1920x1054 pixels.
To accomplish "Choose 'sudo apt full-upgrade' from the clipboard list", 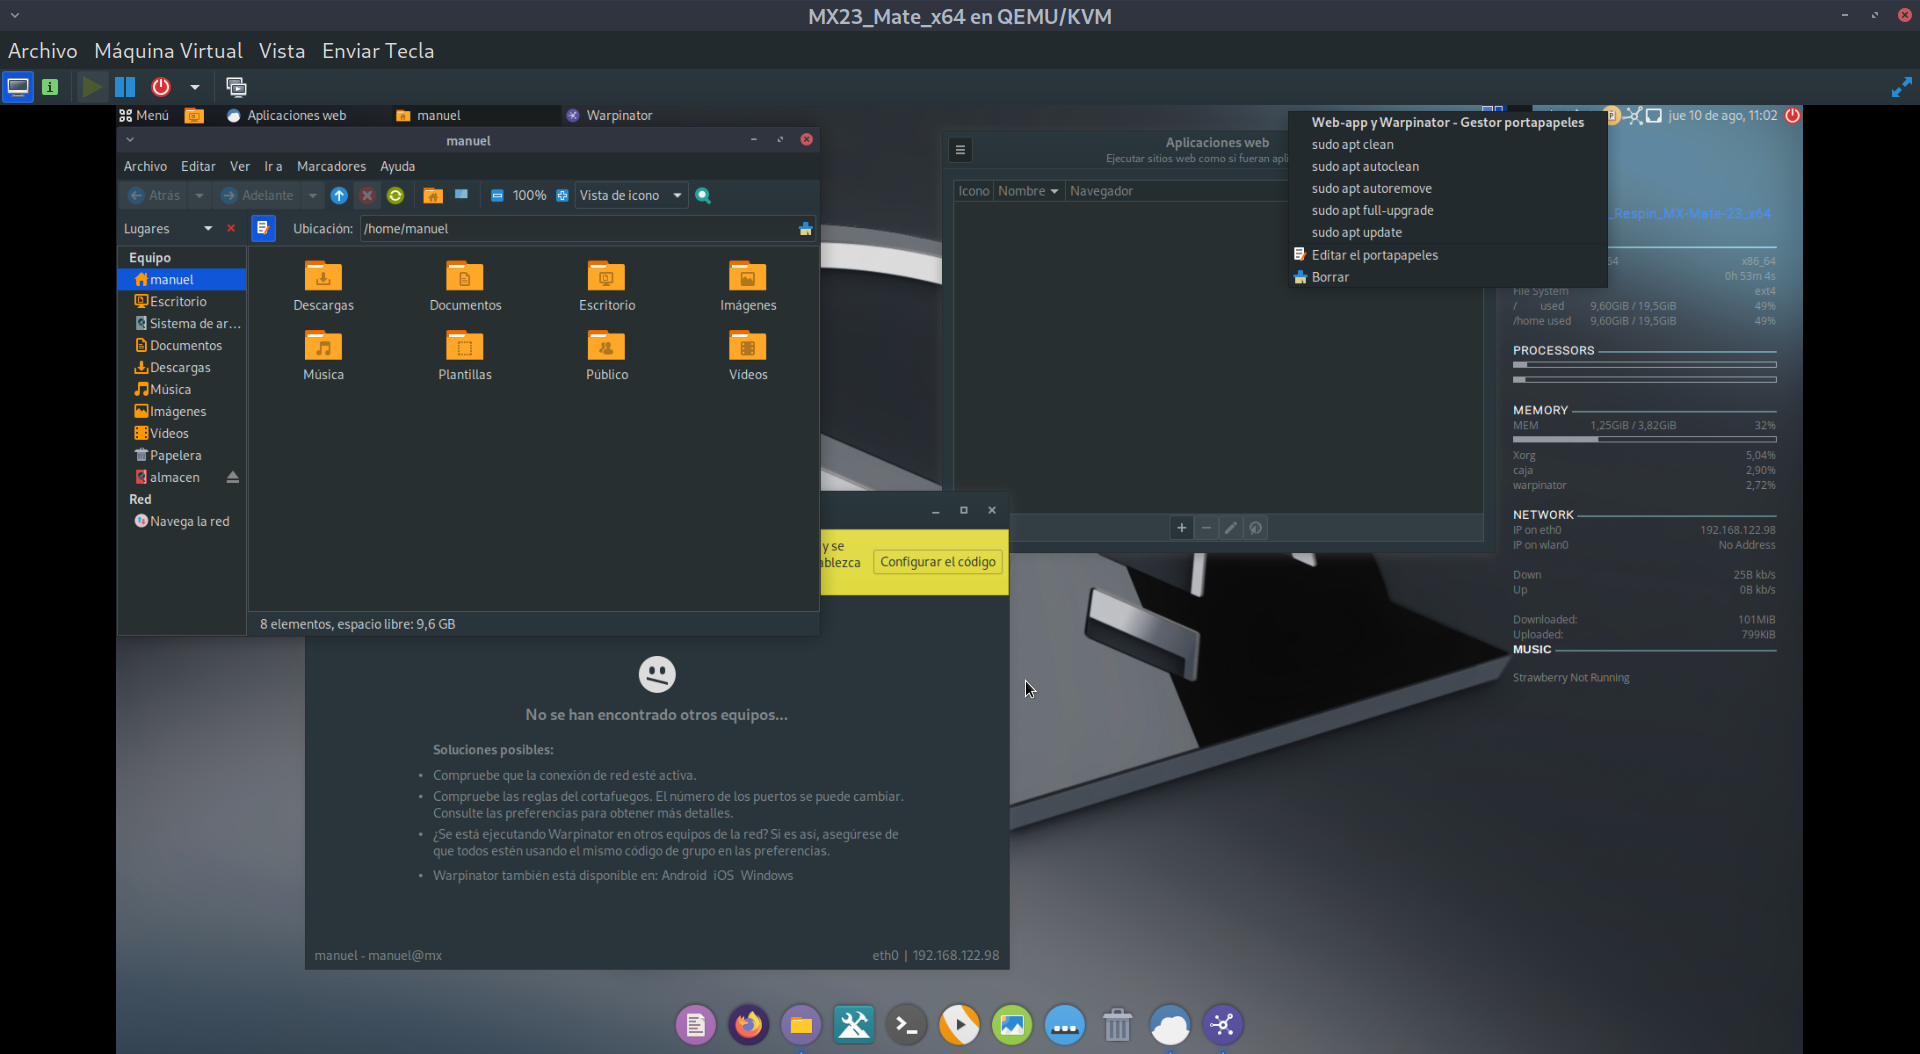I will click(1448, 210).
